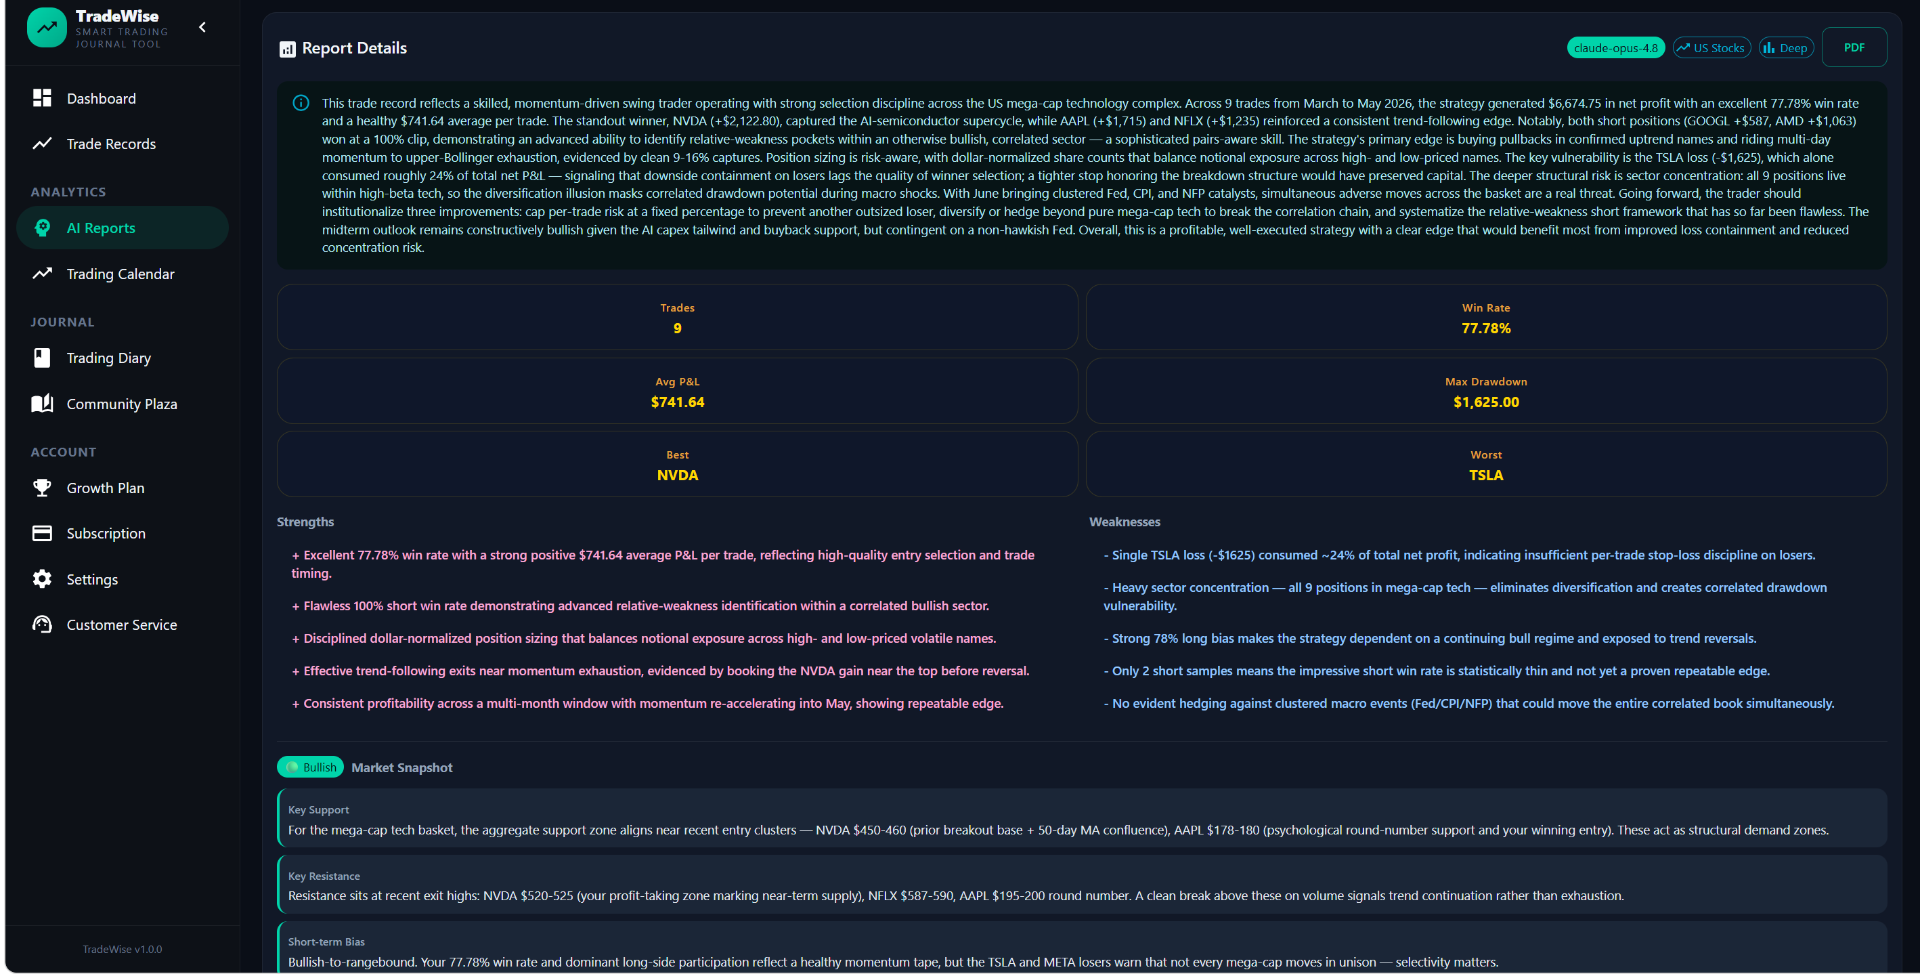Viewport: 1920px width, 974px height.
Task: Click the info icon in the summary box
Action: pyautogui.click(x=300, y=103)
